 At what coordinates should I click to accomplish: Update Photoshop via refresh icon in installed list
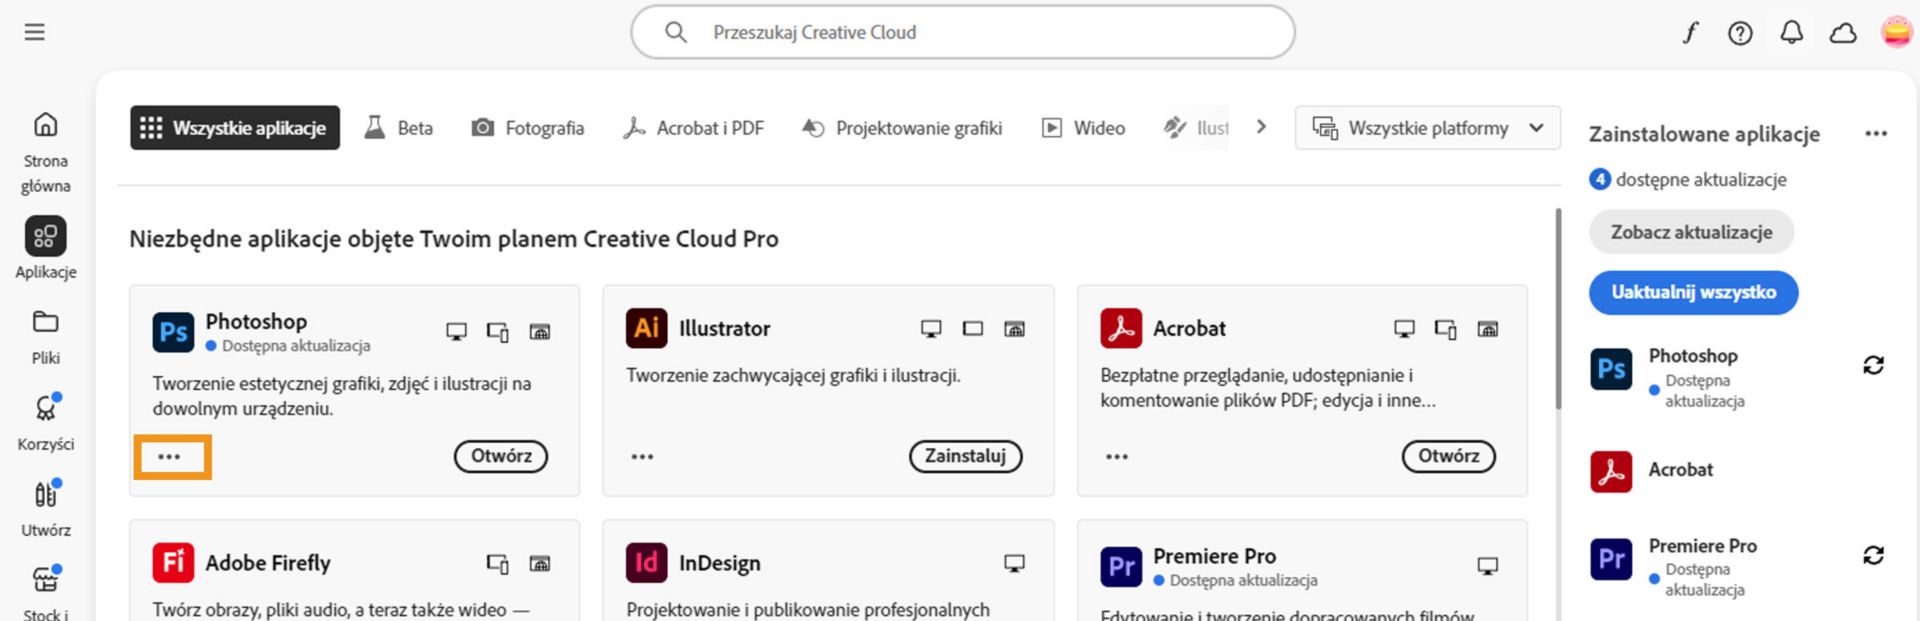(x=1873, y=365)
